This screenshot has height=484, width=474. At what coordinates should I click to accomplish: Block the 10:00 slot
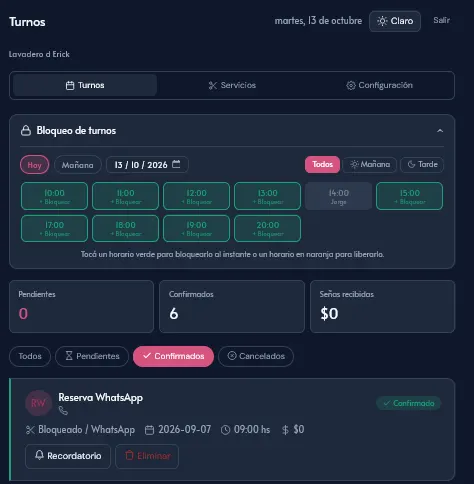pyautogui.click(x=54, y=196)
